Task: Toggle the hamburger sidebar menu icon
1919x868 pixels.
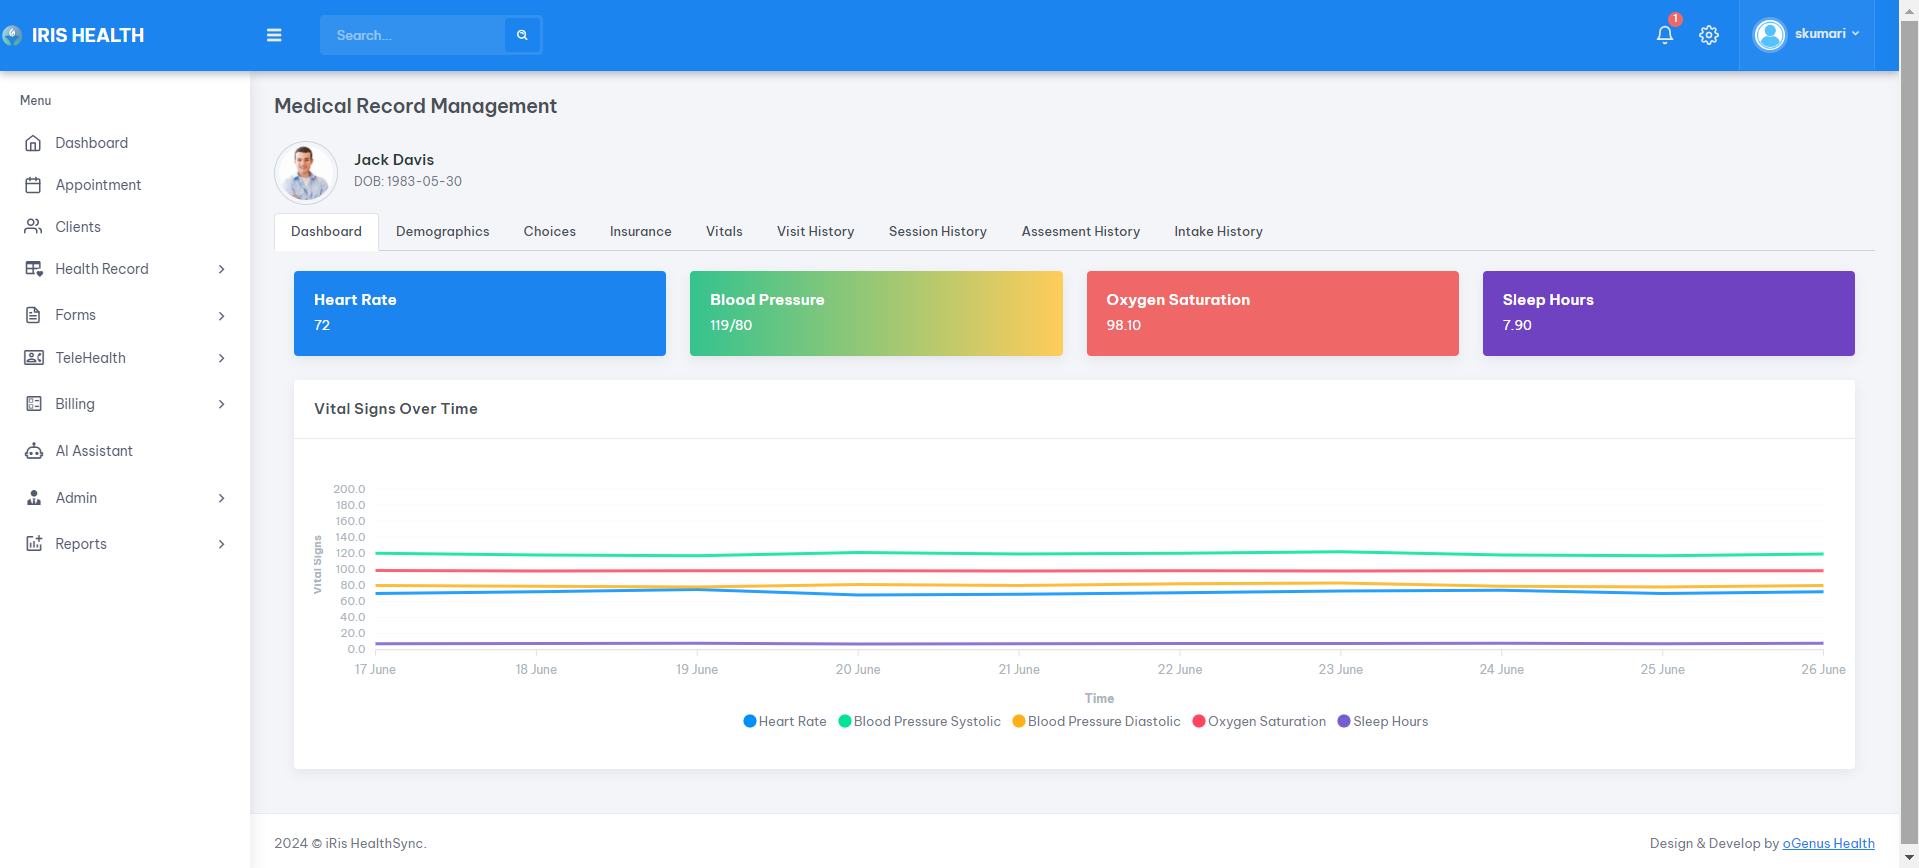Action: click(274, 35)
